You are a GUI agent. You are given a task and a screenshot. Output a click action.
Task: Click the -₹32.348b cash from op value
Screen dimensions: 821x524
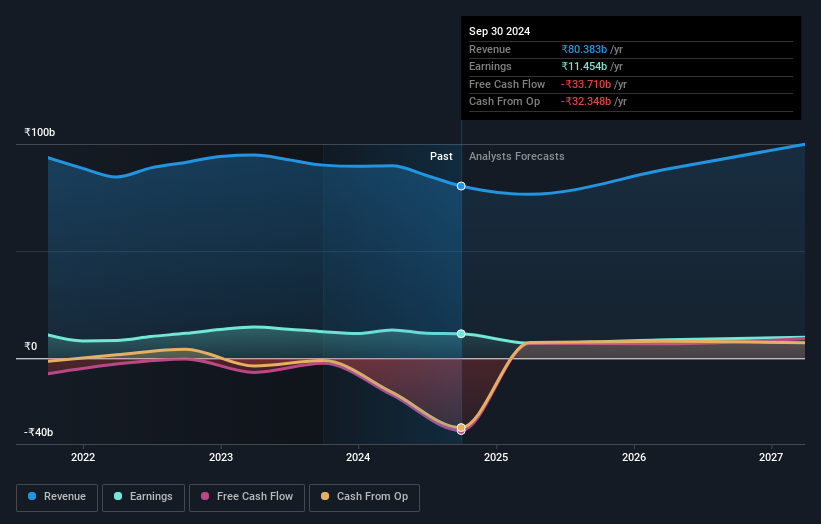click(586, 102)
